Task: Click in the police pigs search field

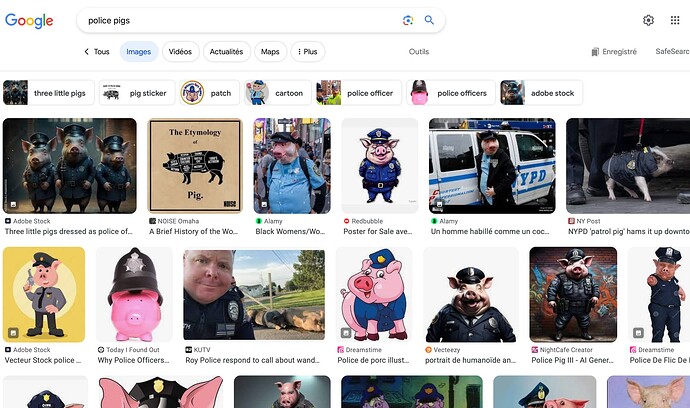Action: click(x=242, y=20)
